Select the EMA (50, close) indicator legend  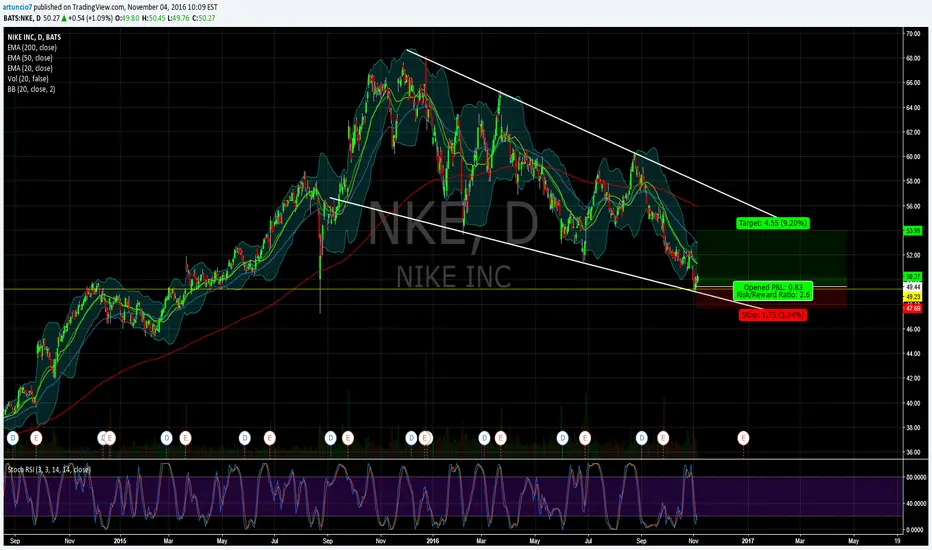click(x=30, y=58)
